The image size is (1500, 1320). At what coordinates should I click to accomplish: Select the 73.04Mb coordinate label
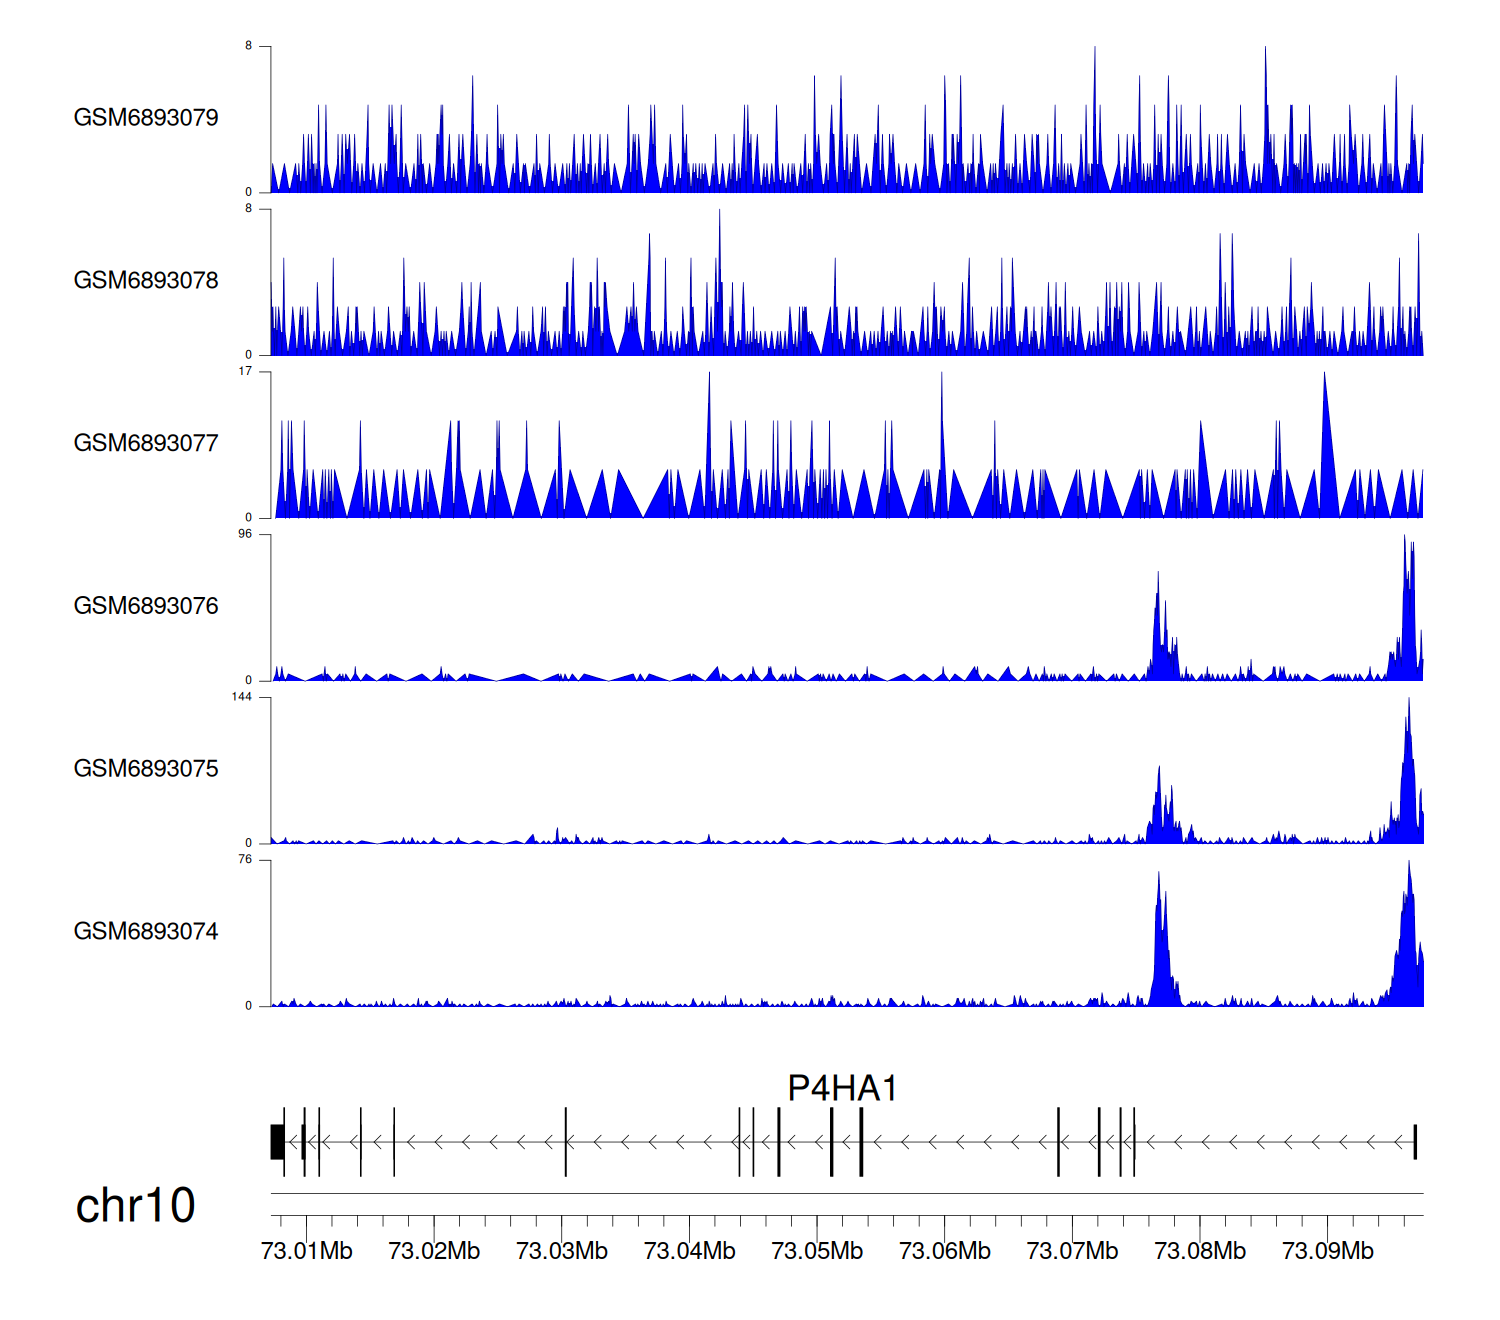pos(689,1251)
